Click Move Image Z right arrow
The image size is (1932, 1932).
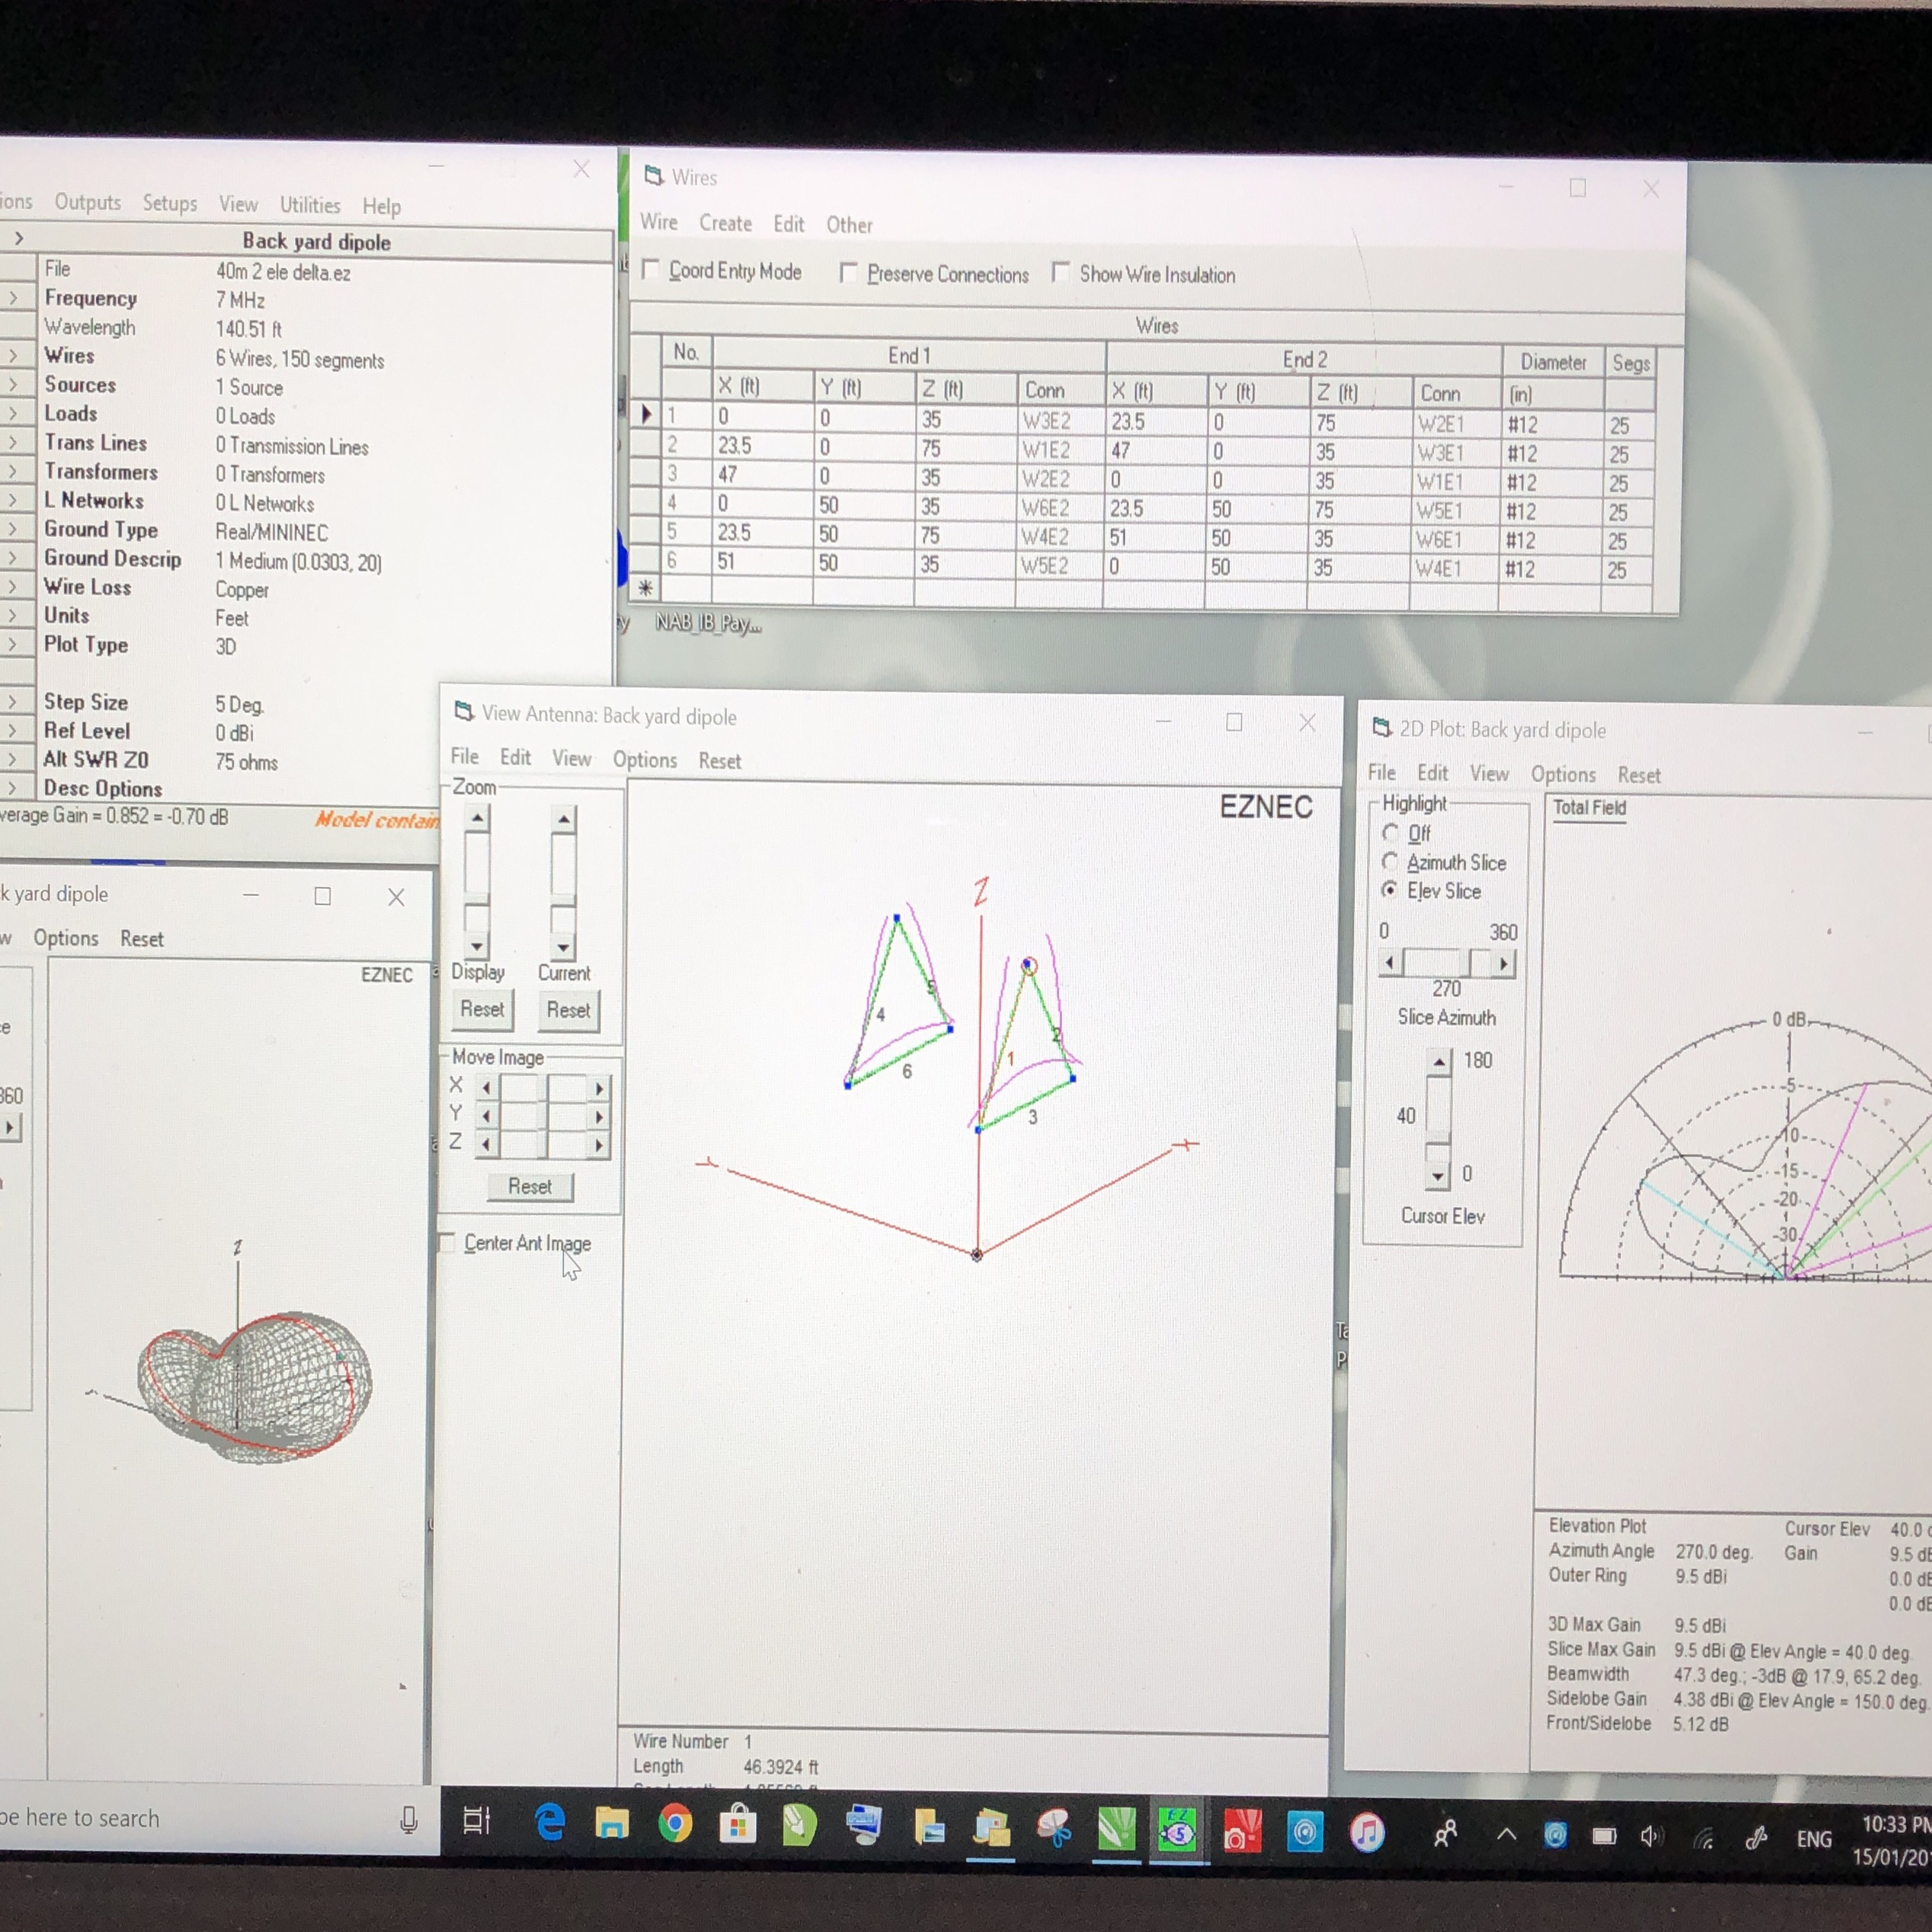click(x=598, y=1145)
